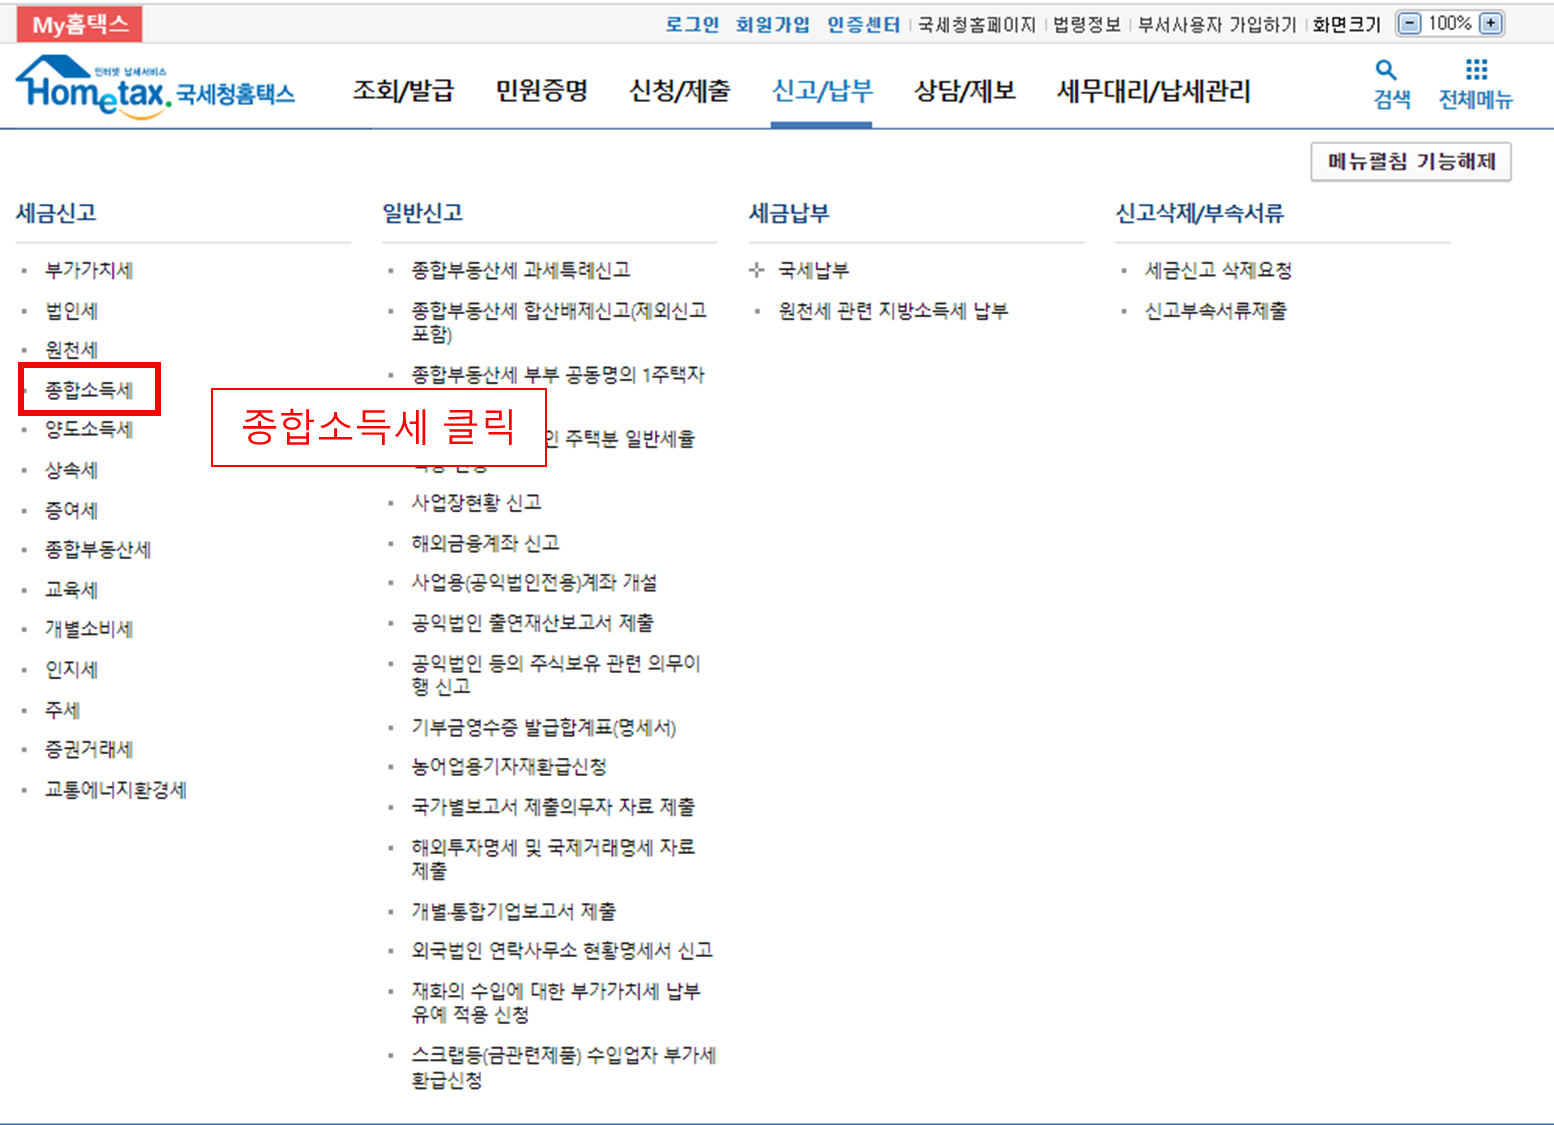
Task: Click 원천세 관련 지방소득세 납부
Action: 892,310
